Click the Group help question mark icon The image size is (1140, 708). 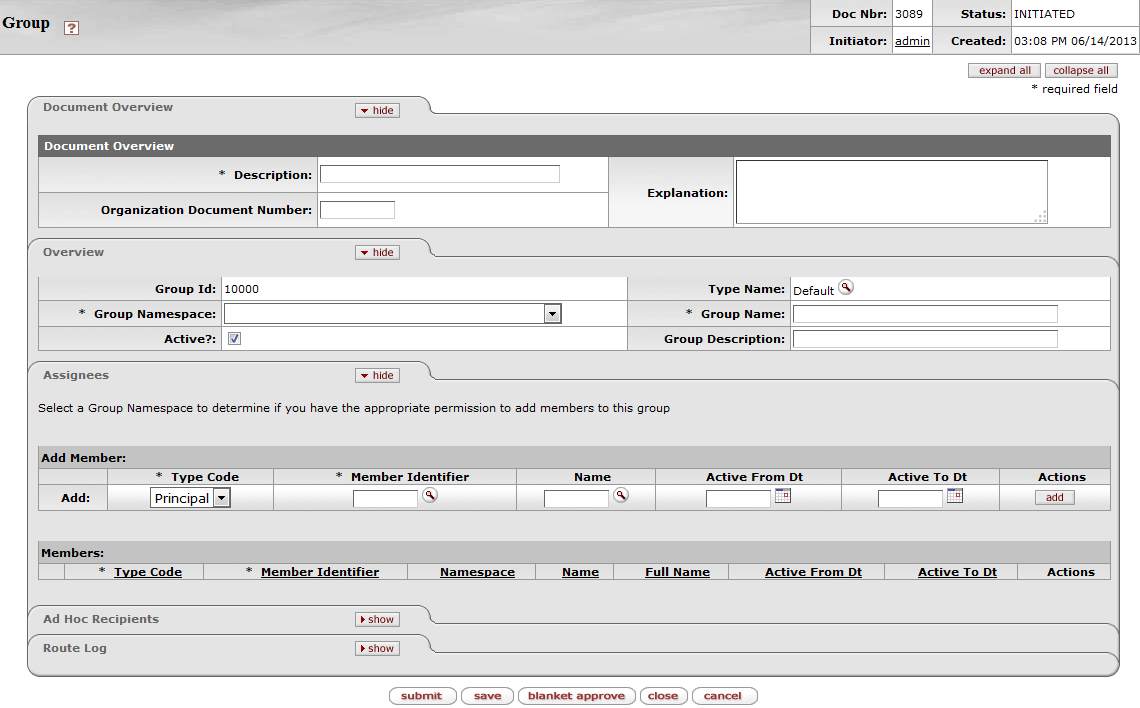click(71, 28)
